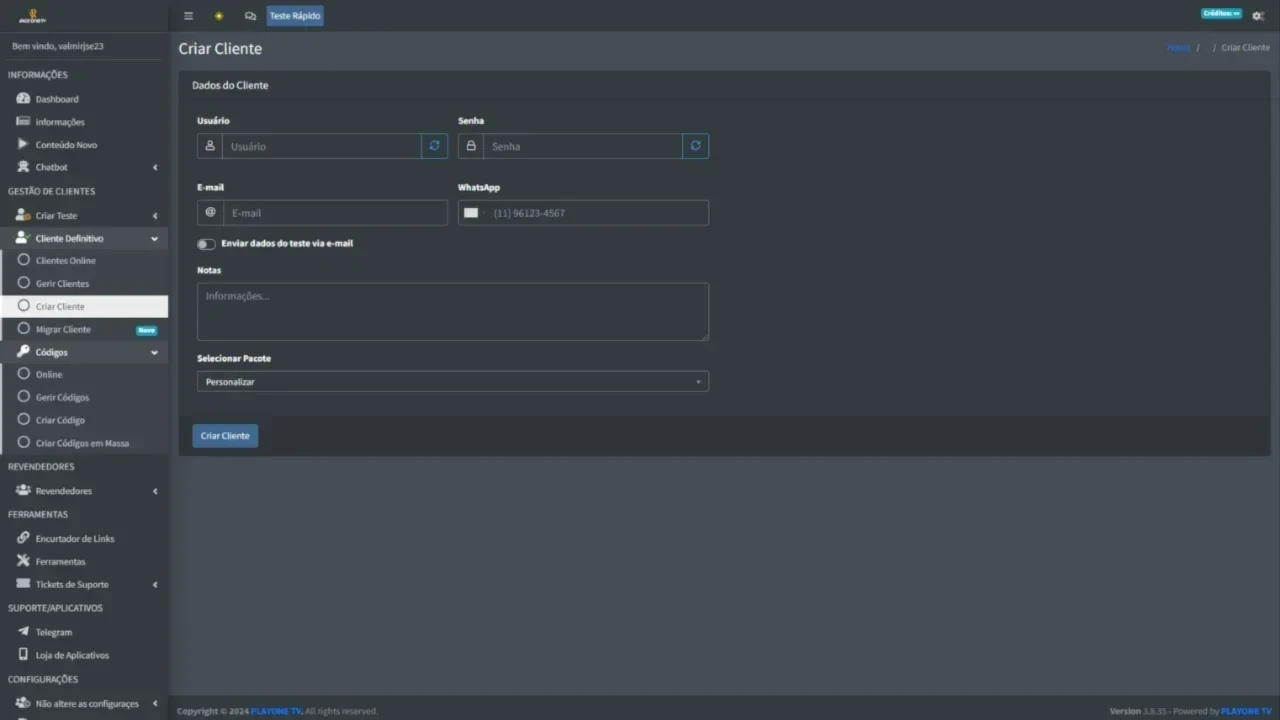
Task: Enable Enviar dados do teste via e-mail
Action: 207,244
